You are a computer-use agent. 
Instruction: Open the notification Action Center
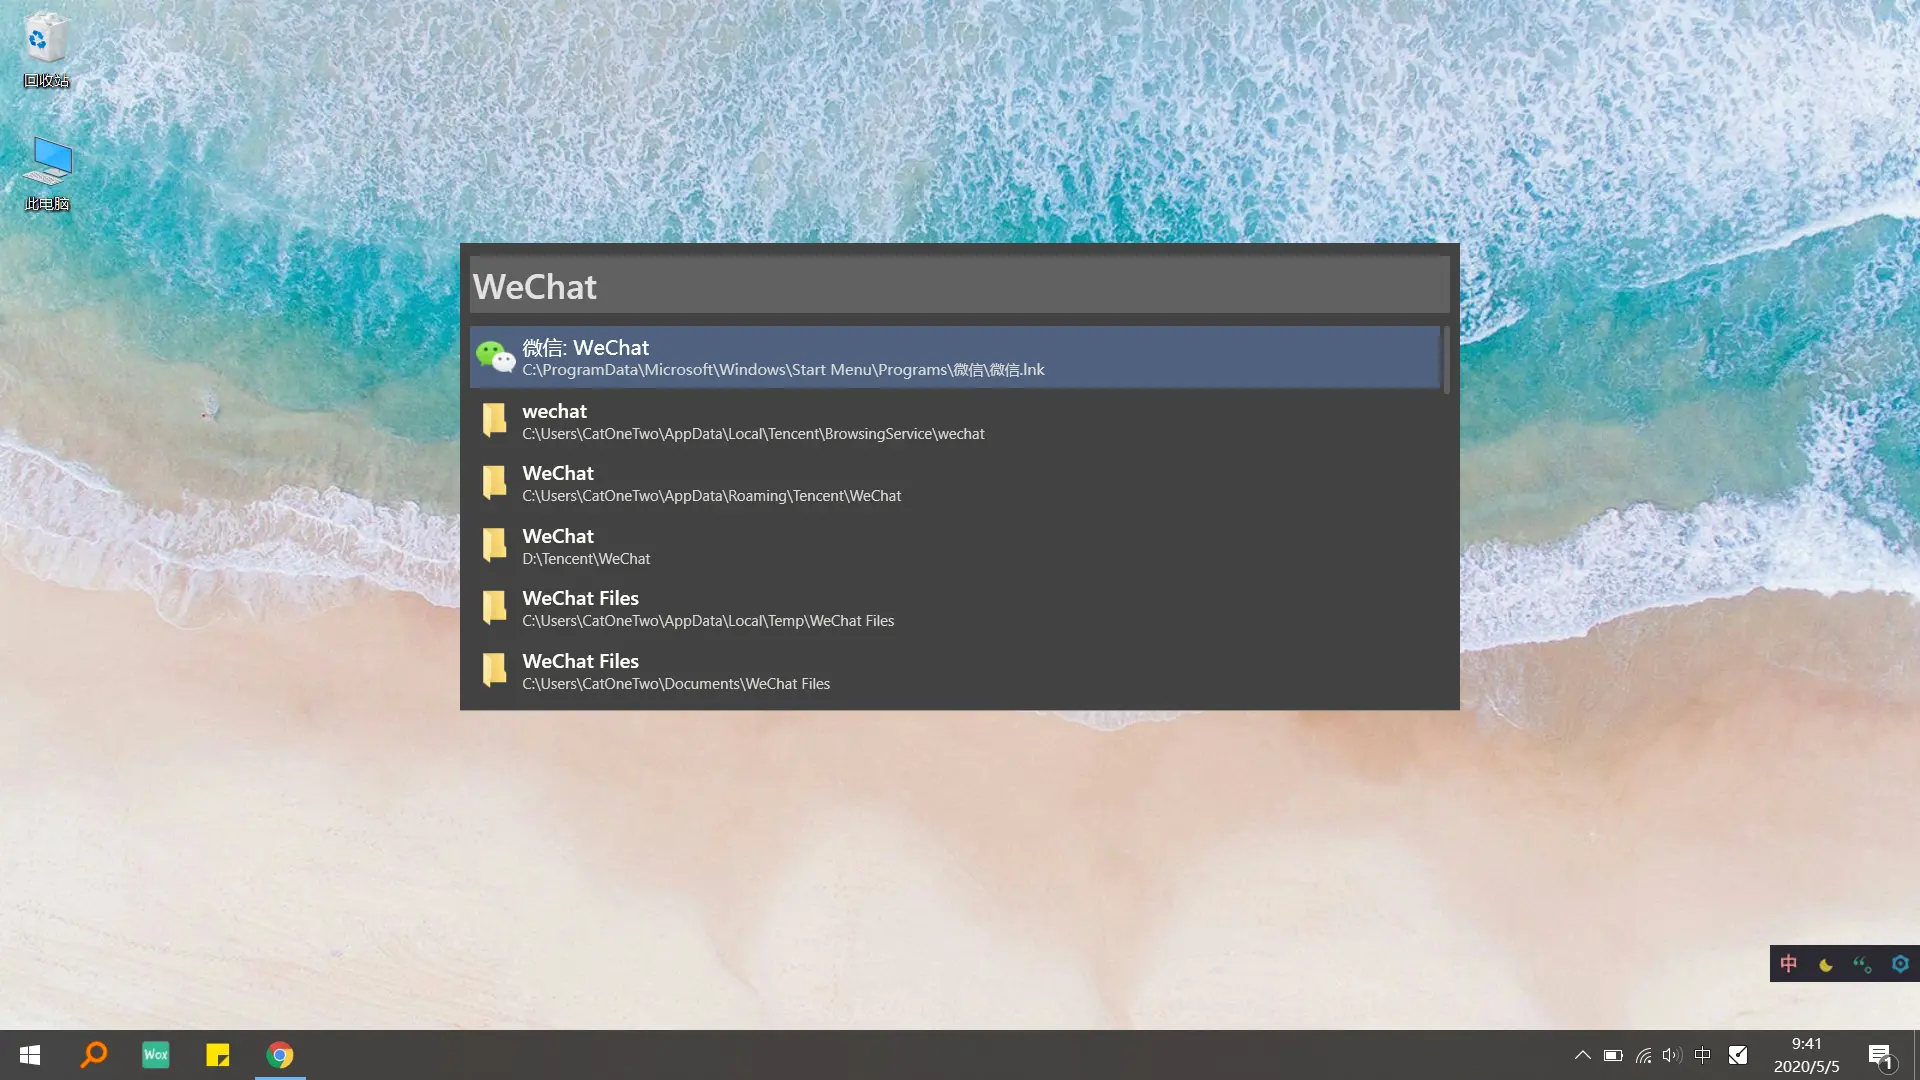click(x=1880, y=1055)
